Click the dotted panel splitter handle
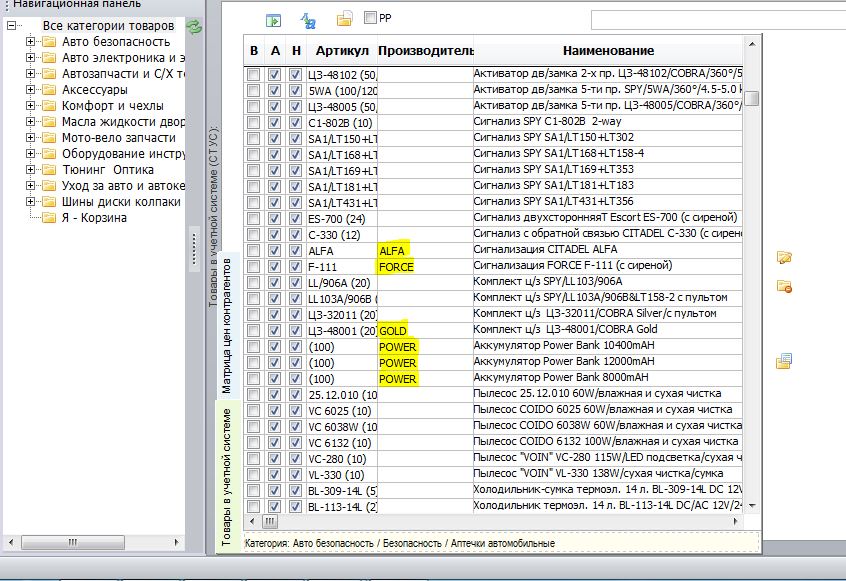The height and width of the screenshot is (581, 846). 194,249
